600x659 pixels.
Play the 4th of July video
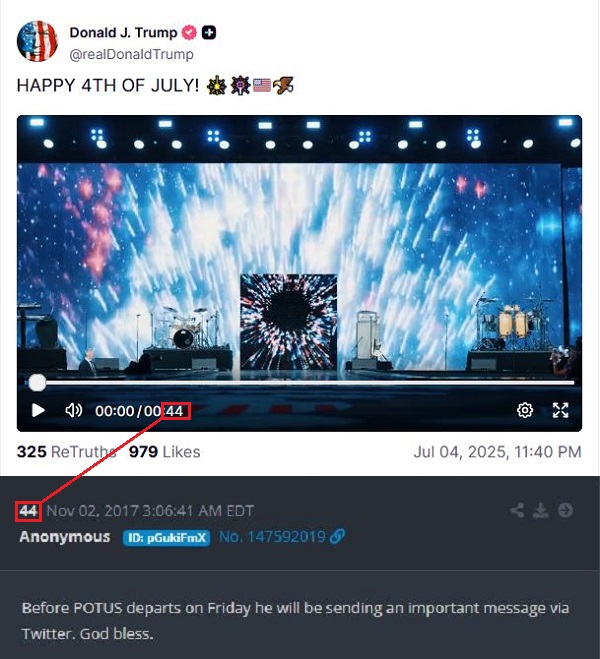38,410
